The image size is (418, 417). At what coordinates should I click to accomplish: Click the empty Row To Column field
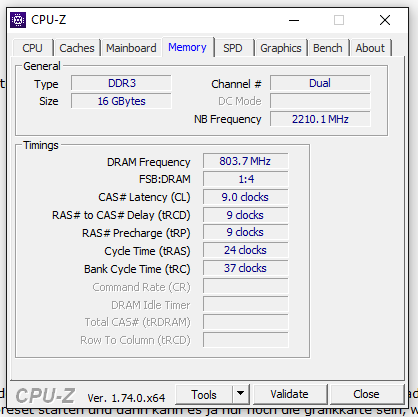(246, 340)
